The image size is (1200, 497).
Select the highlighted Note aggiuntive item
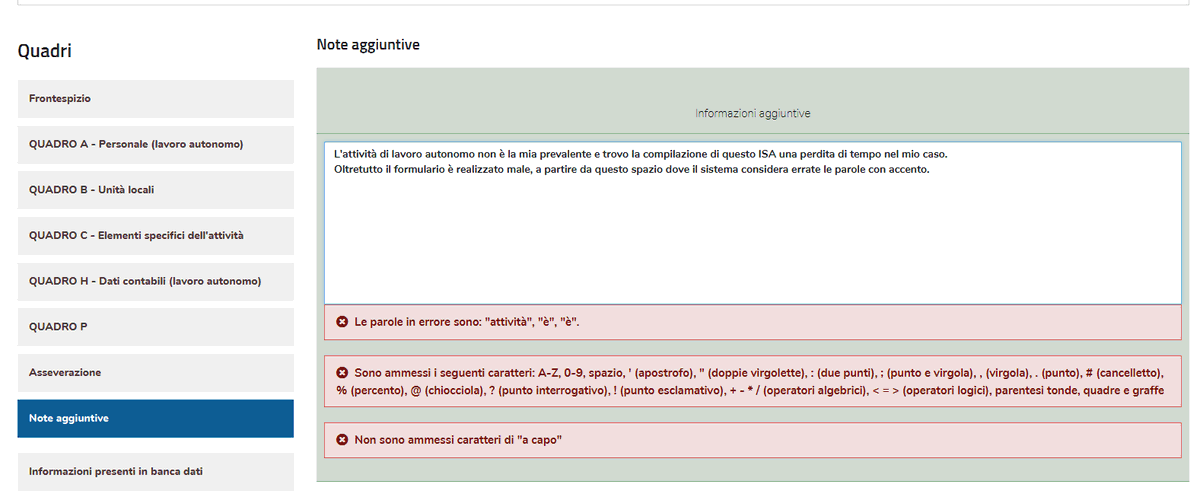[x=155, y=419]
